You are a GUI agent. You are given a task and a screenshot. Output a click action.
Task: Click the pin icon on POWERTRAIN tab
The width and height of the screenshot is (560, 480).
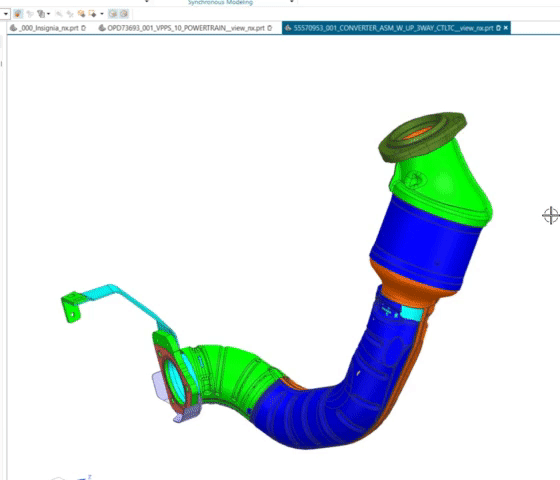coord(270,28)
